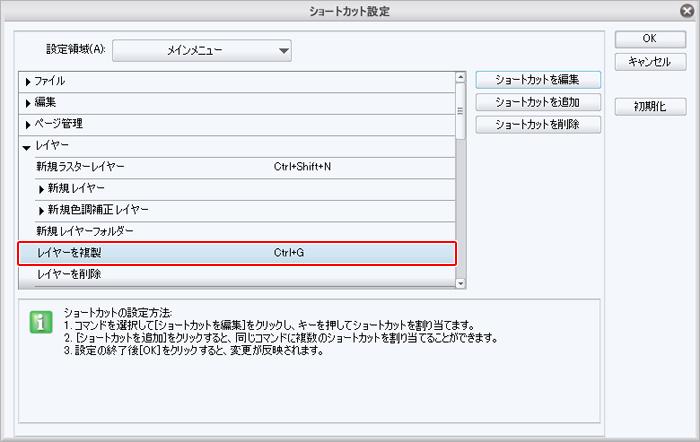Expand the ページ管理 category arrow
The width and height of the screenshot is (700, 442).
click(28, 125)
